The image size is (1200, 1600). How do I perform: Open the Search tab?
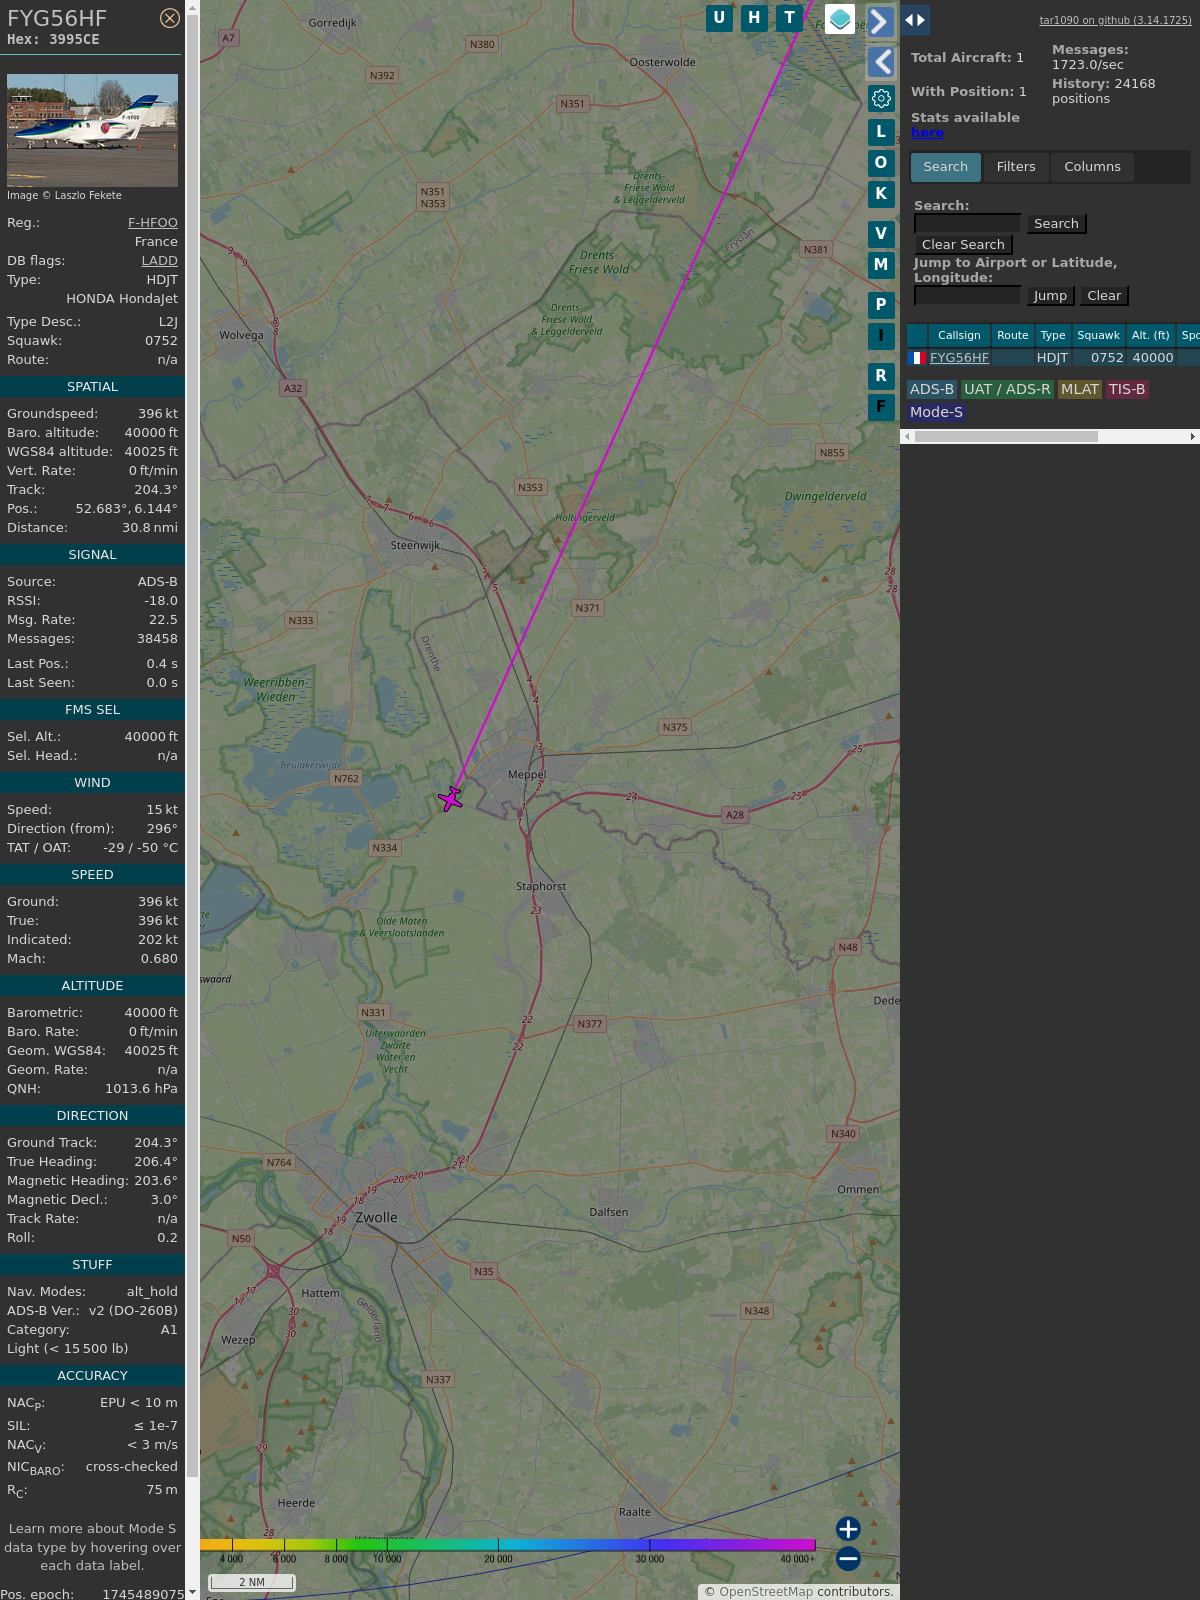[945, 167]
